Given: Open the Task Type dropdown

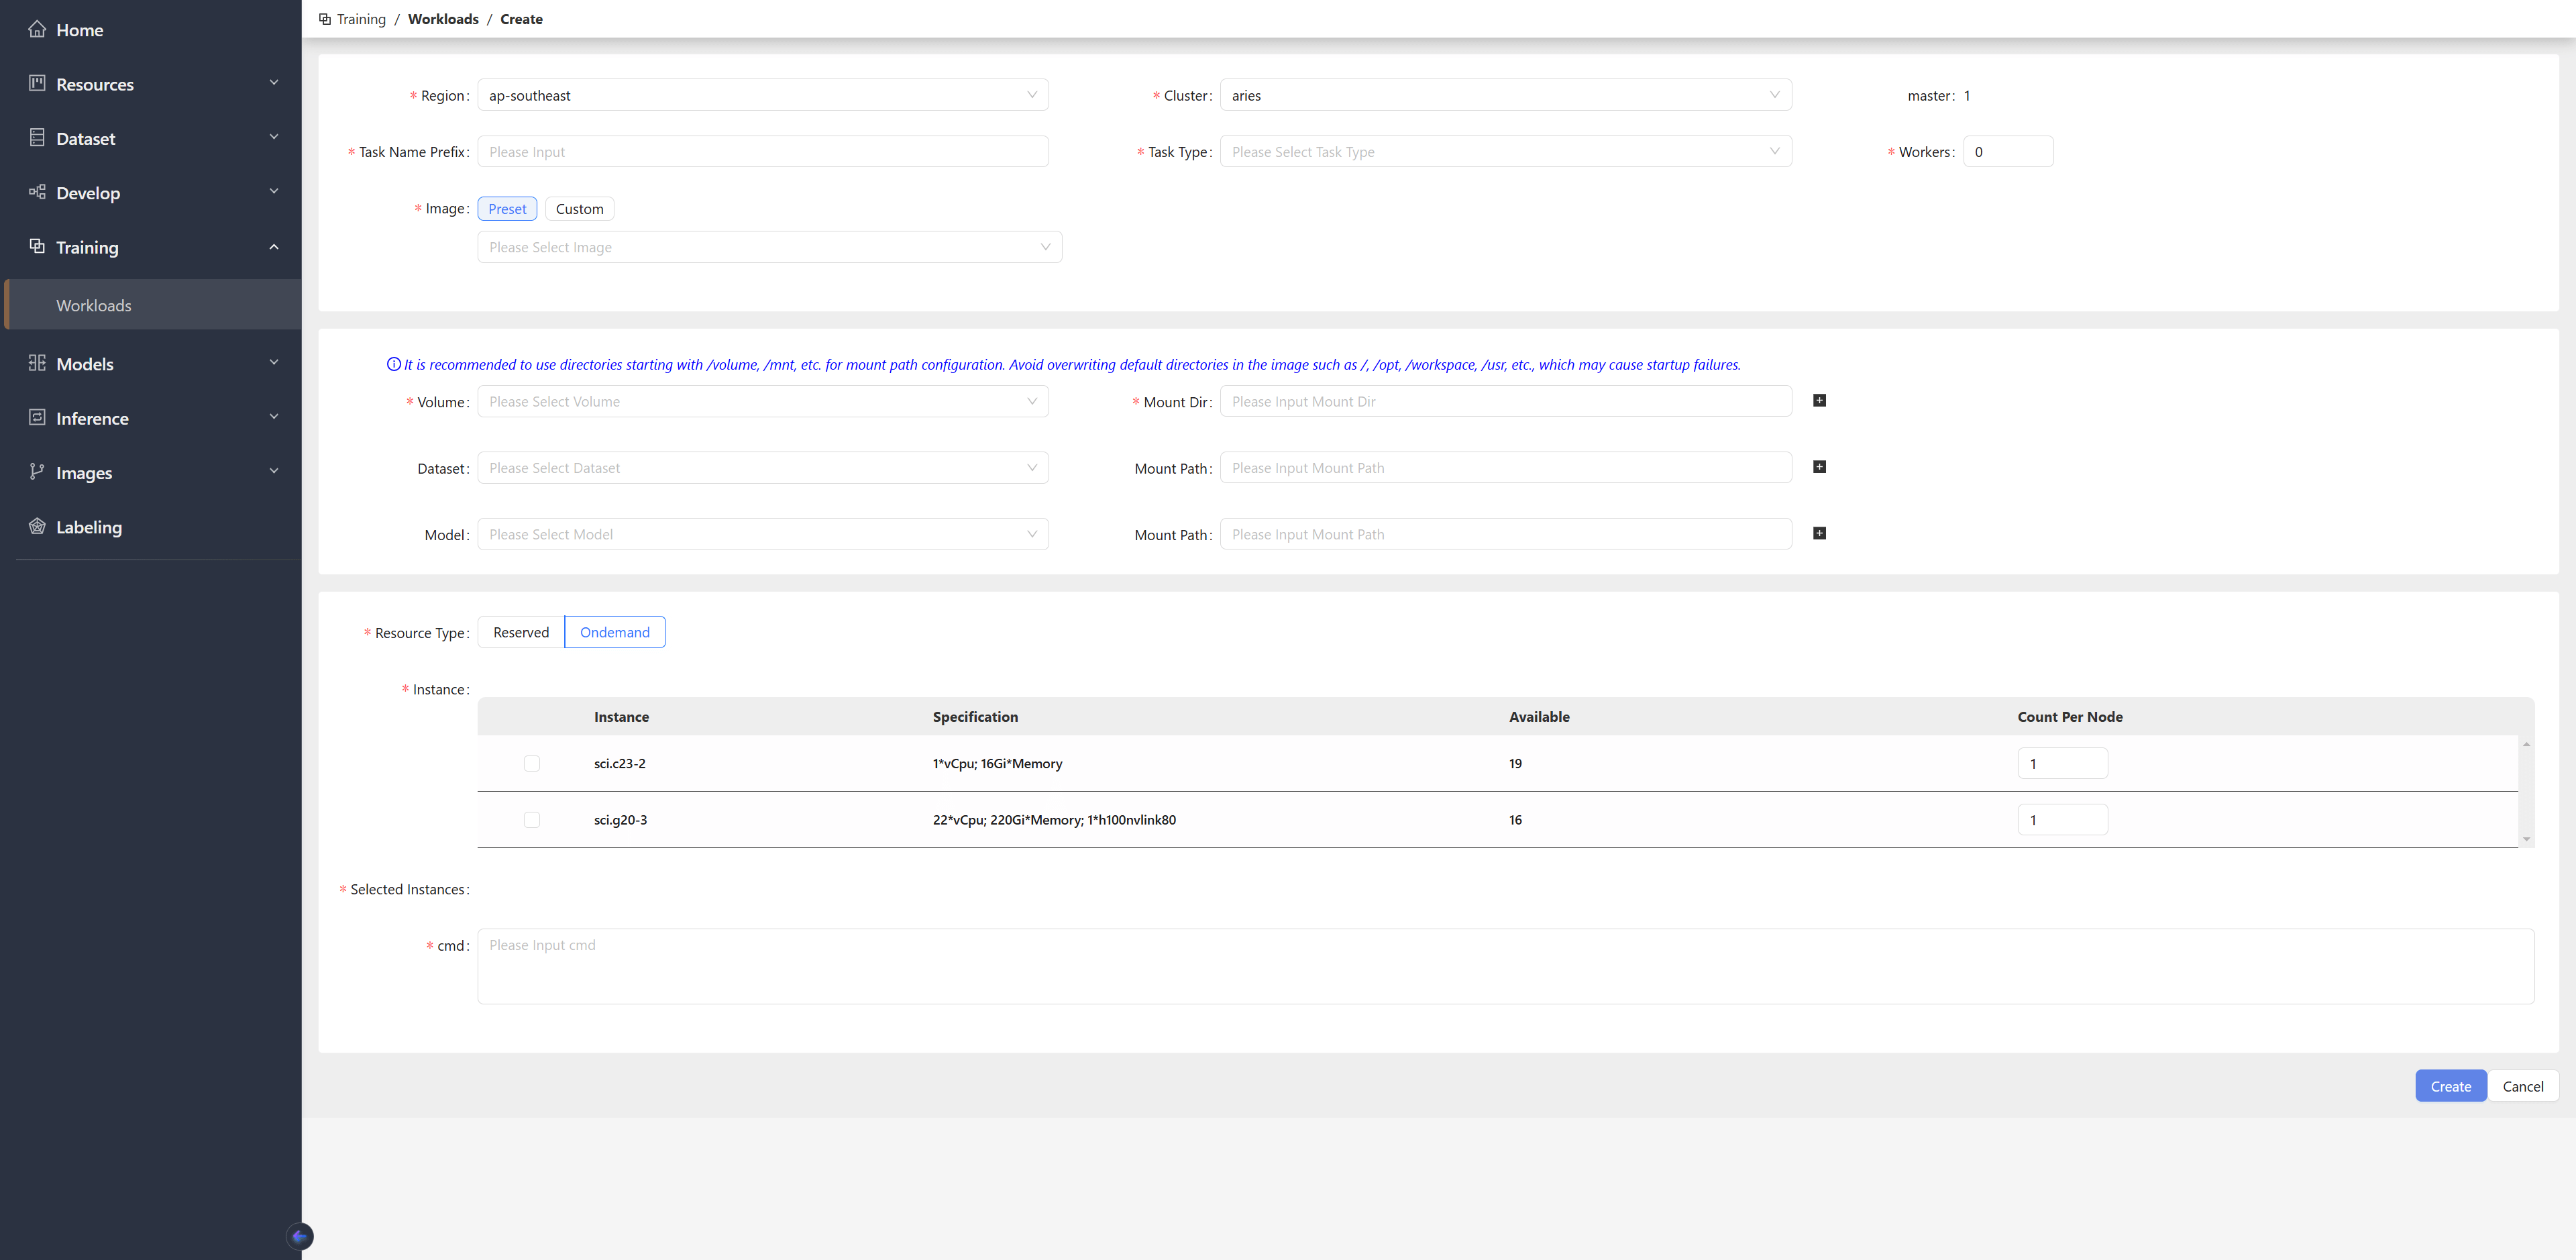Looking at the screenshot, I should [x=1506, y=151].
